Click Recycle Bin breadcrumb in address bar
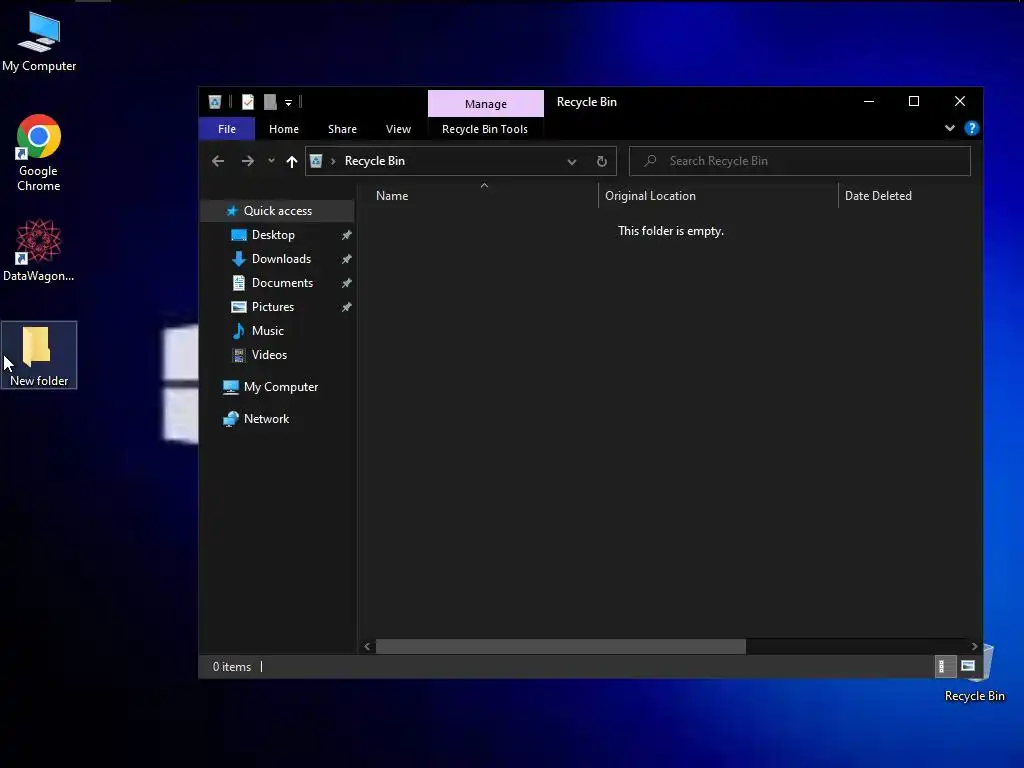Image resolution: width=1024 pixels, height=768 pixels. coord(375,161)
